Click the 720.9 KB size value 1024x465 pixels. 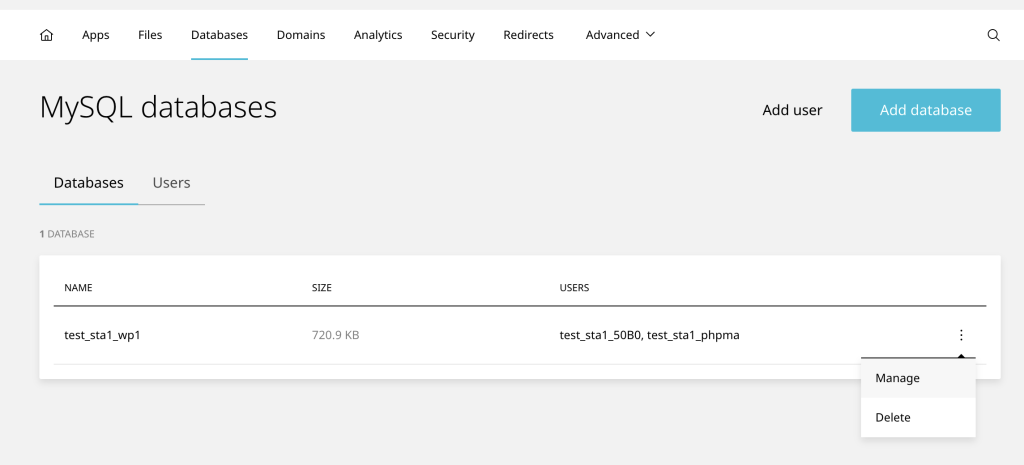tap(336, 336)
